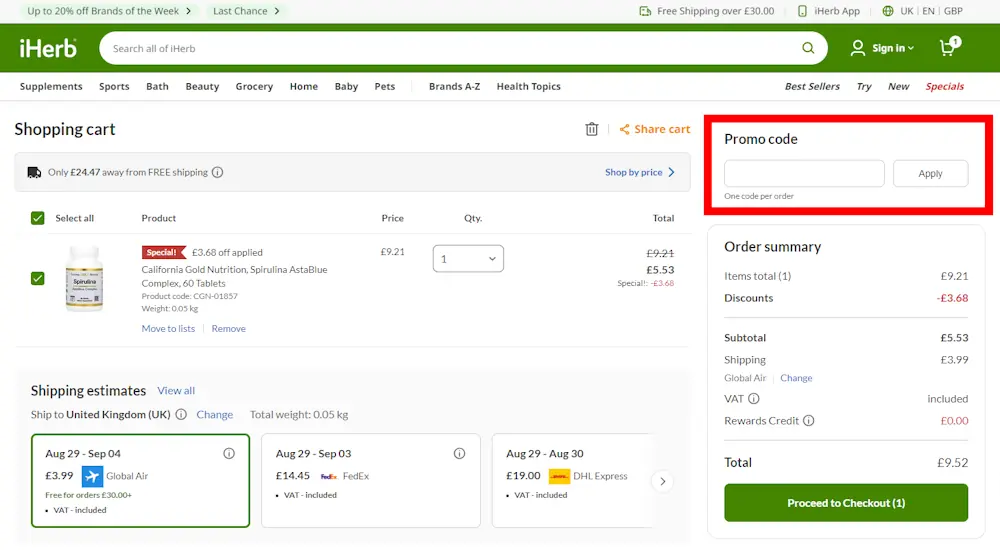Image resolution: width=1000 pixels, height=550 pixels.
Task: Click next arrow on shipping estimates carousel
Action: click(x=663, y=481)
